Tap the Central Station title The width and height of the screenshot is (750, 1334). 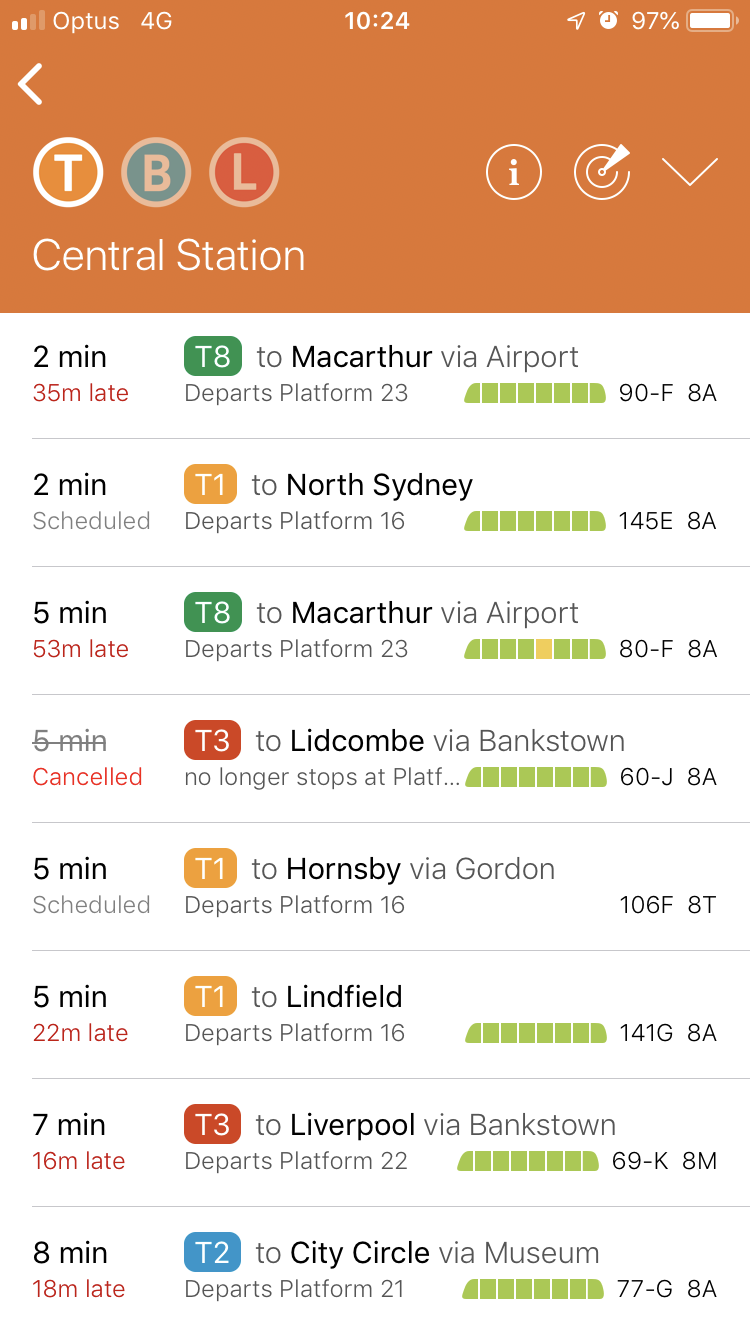tap(169, 256)
